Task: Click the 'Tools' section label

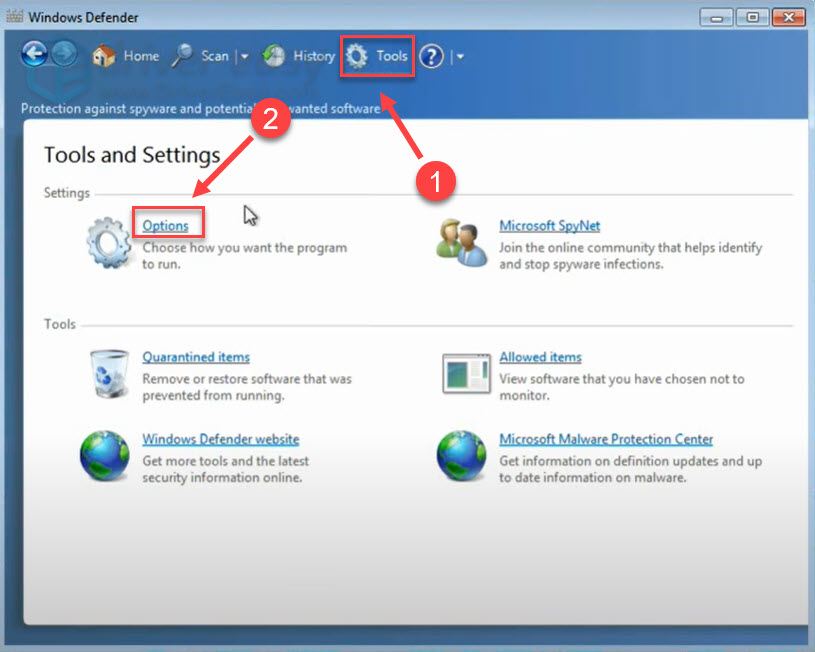Action: (x=60, y=324)
